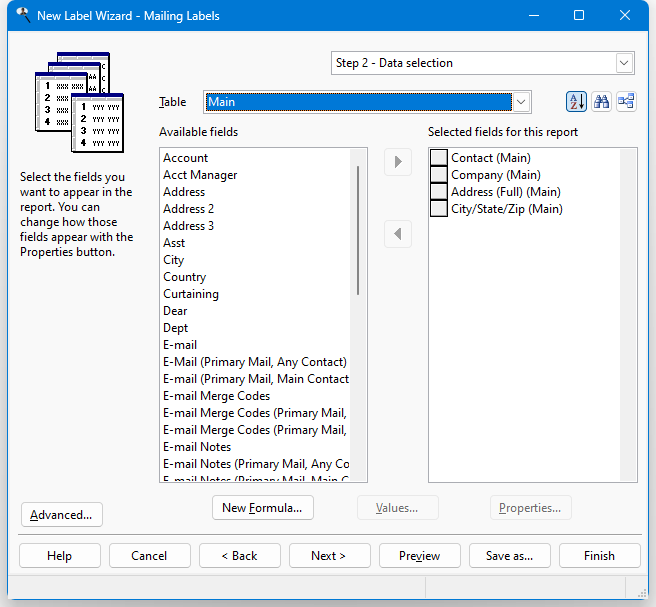Screen dimensions: 656x607
Task: Select Address (Full) (Main) text entry
Action: 506,192
